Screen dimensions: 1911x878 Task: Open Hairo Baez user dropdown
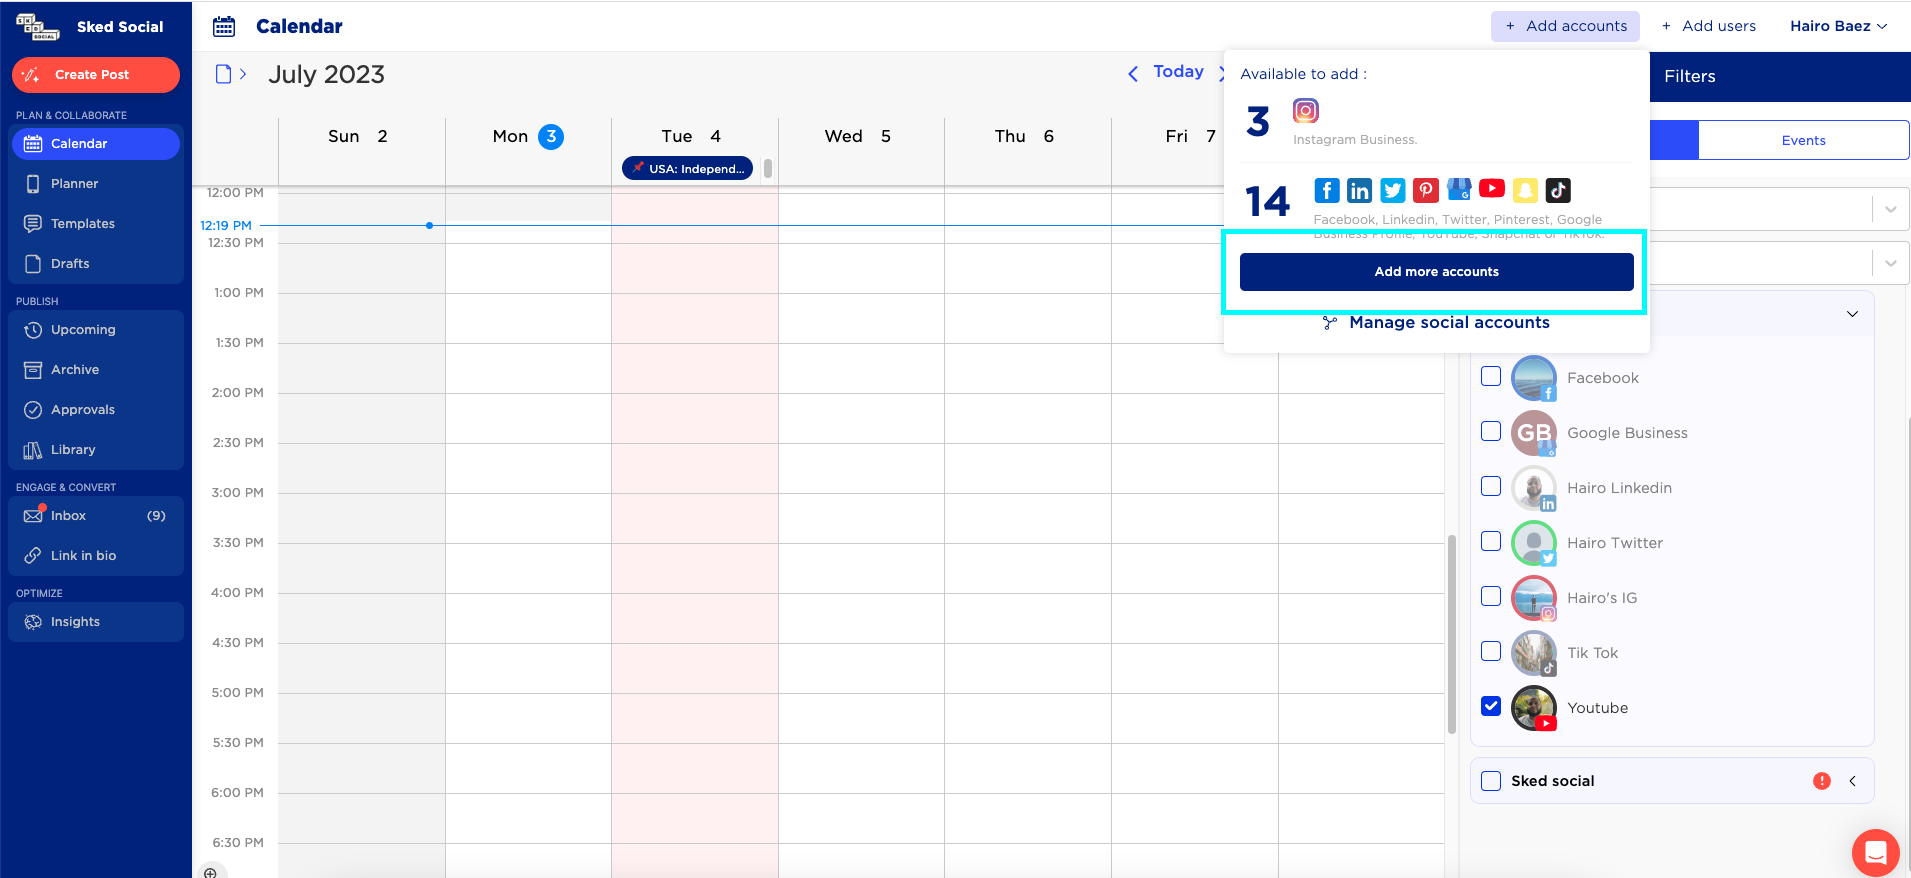1838,26
